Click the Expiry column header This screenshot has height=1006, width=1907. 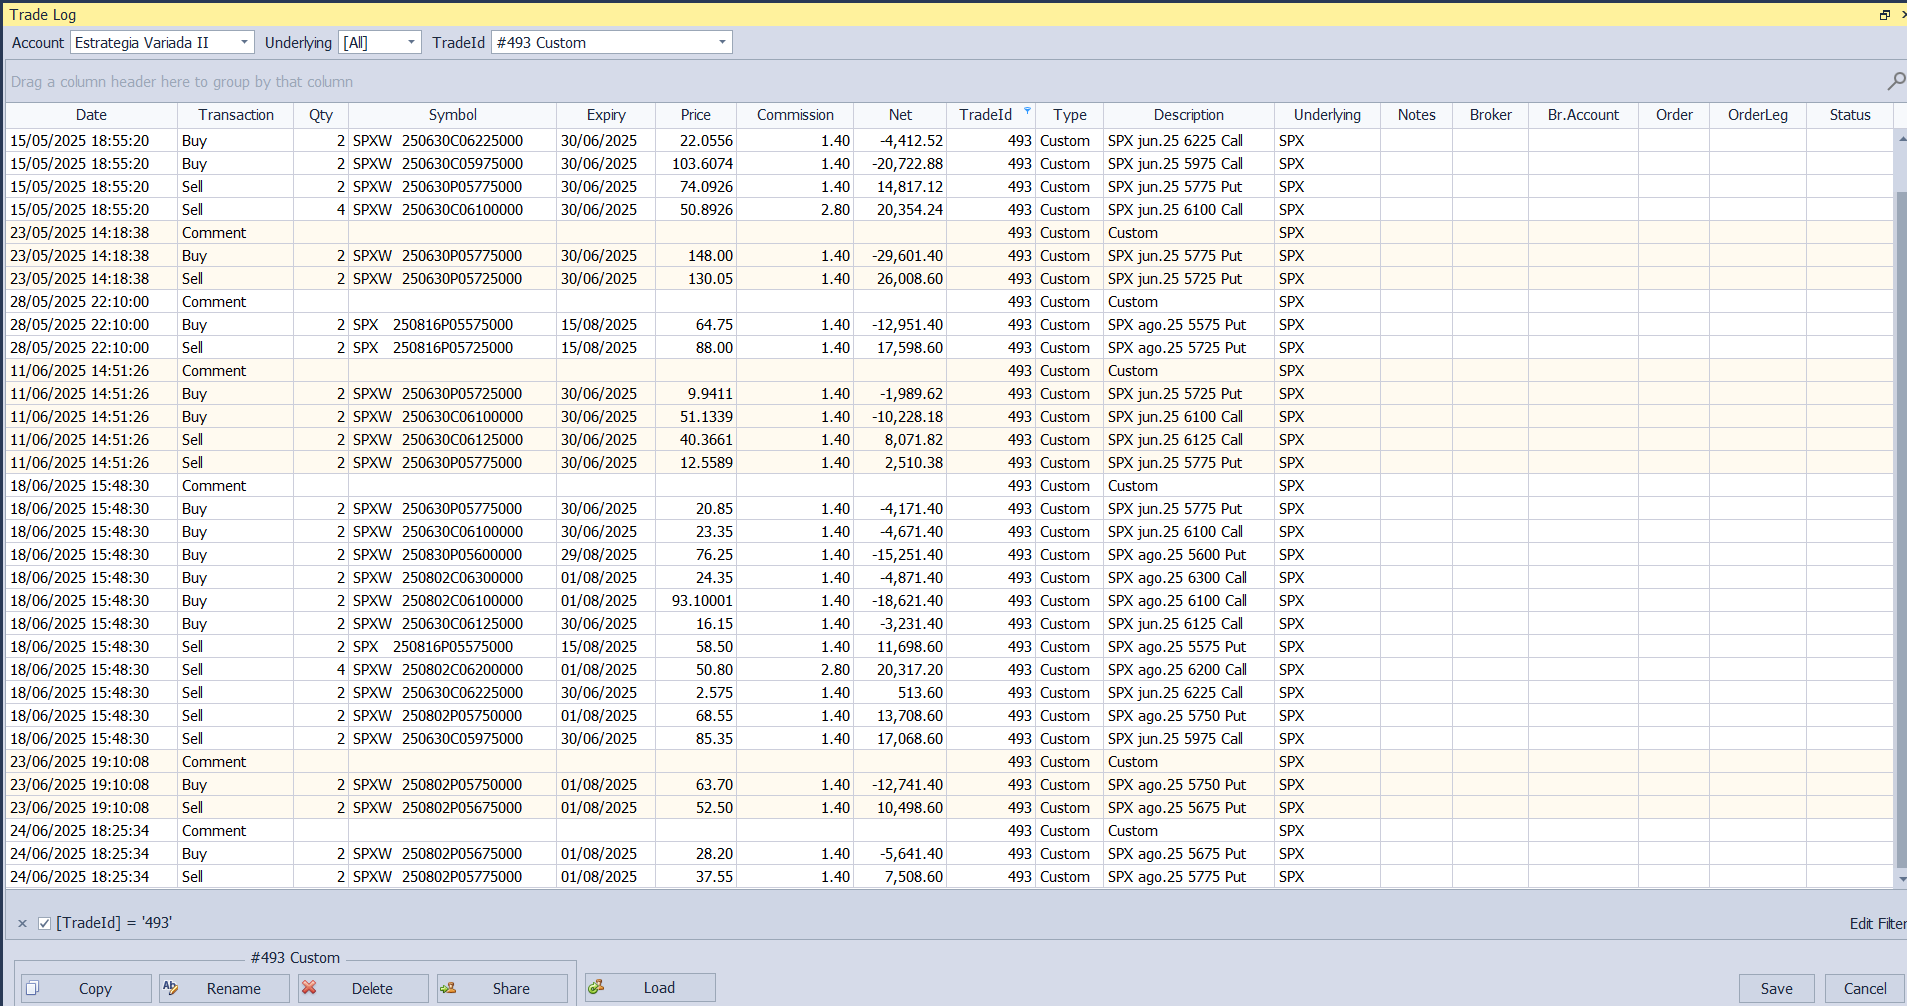point(606,115)
